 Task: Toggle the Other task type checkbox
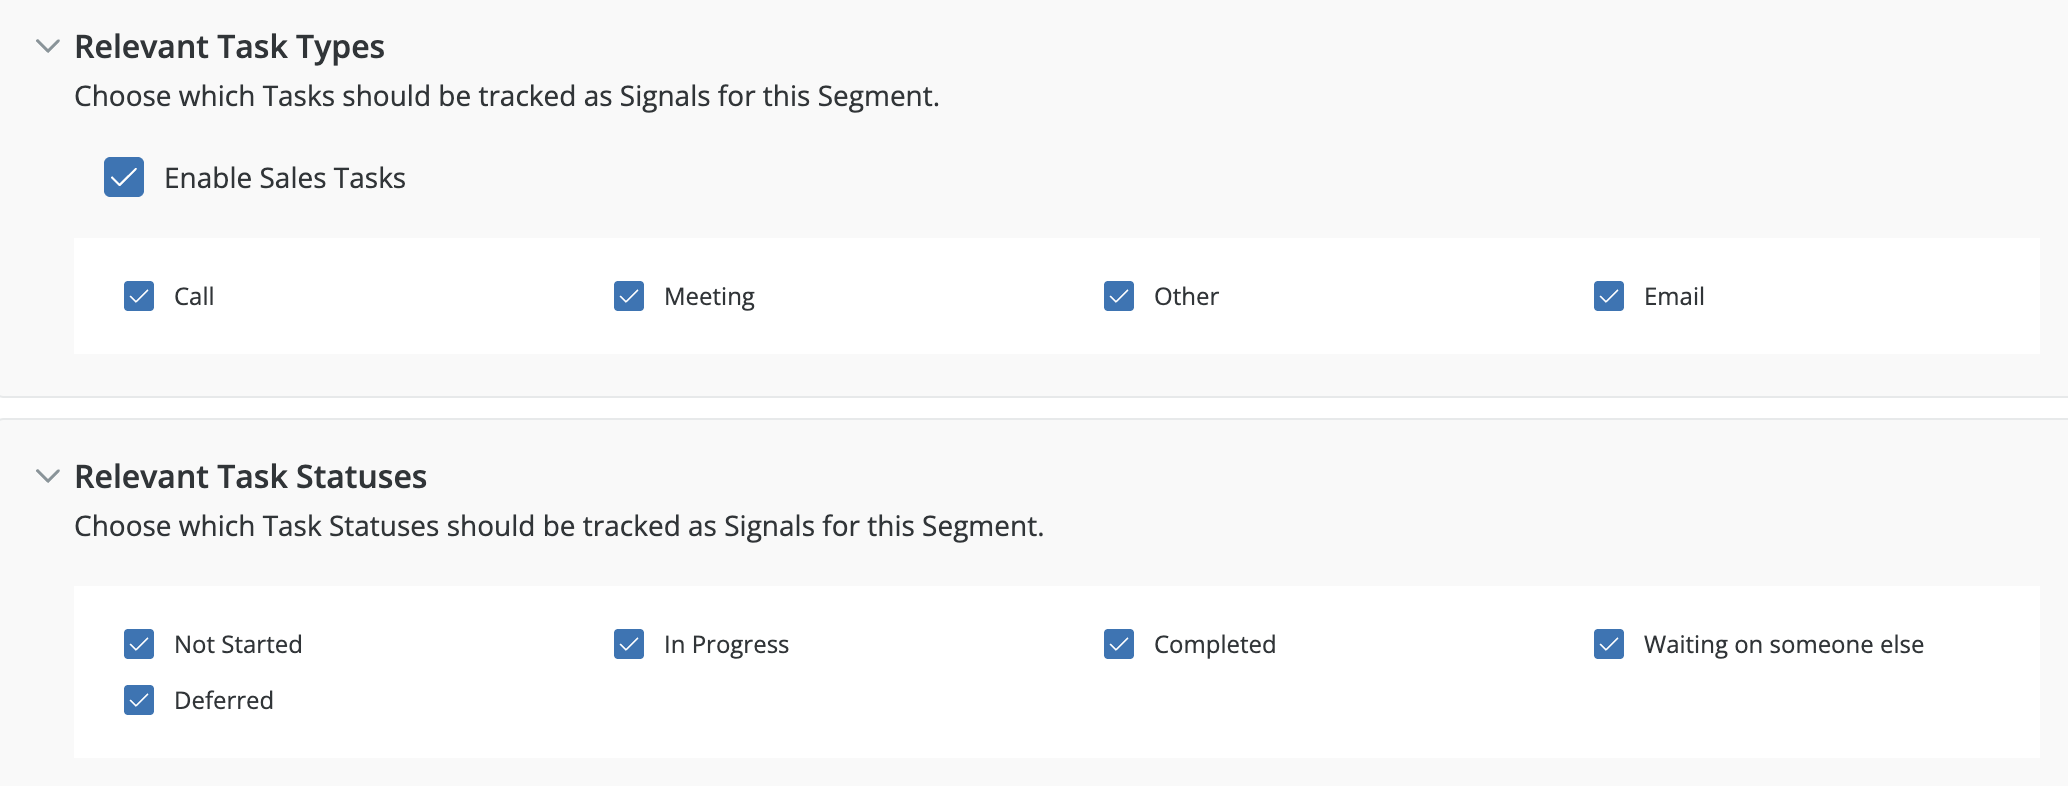pyautogui.click(x=1119, y=296)
